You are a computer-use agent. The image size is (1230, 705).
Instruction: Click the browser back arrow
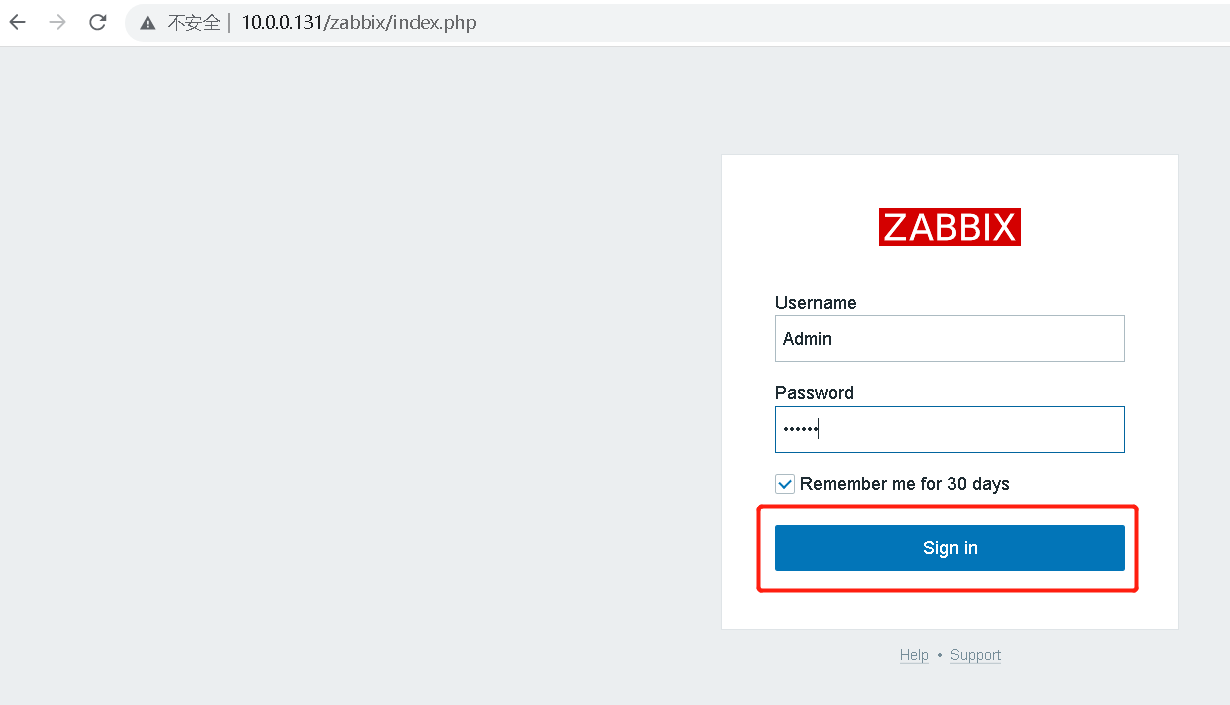[18, 22]
